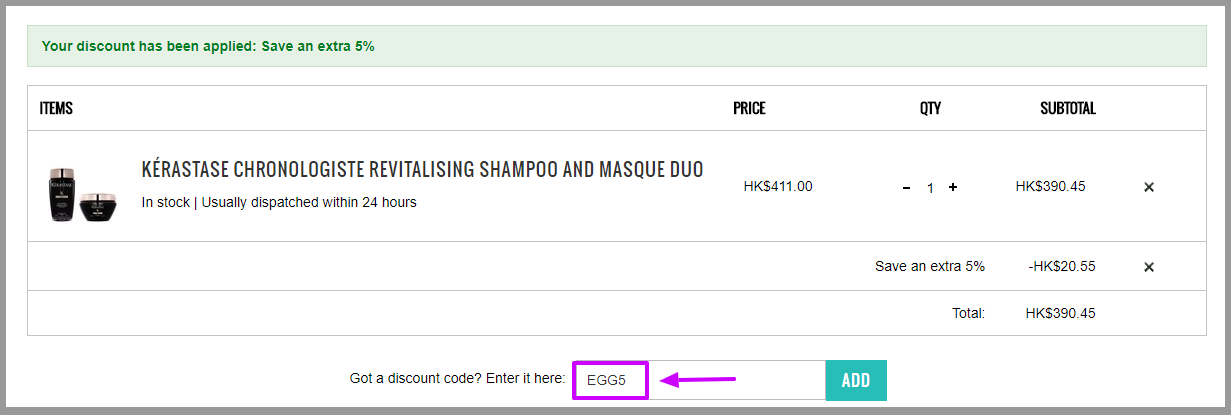Screen dimensions: 1231x415
Task: Select the quantity value 1
Action: (930, 188)
